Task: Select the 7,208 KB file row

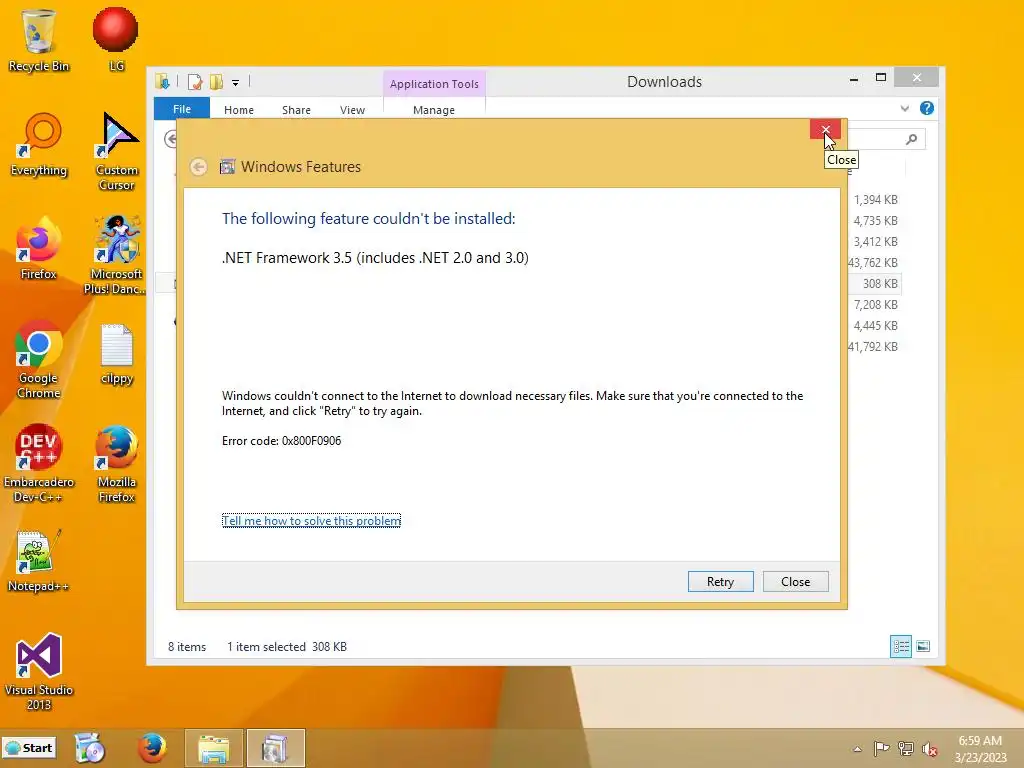Action: click(x=875, y=304)
